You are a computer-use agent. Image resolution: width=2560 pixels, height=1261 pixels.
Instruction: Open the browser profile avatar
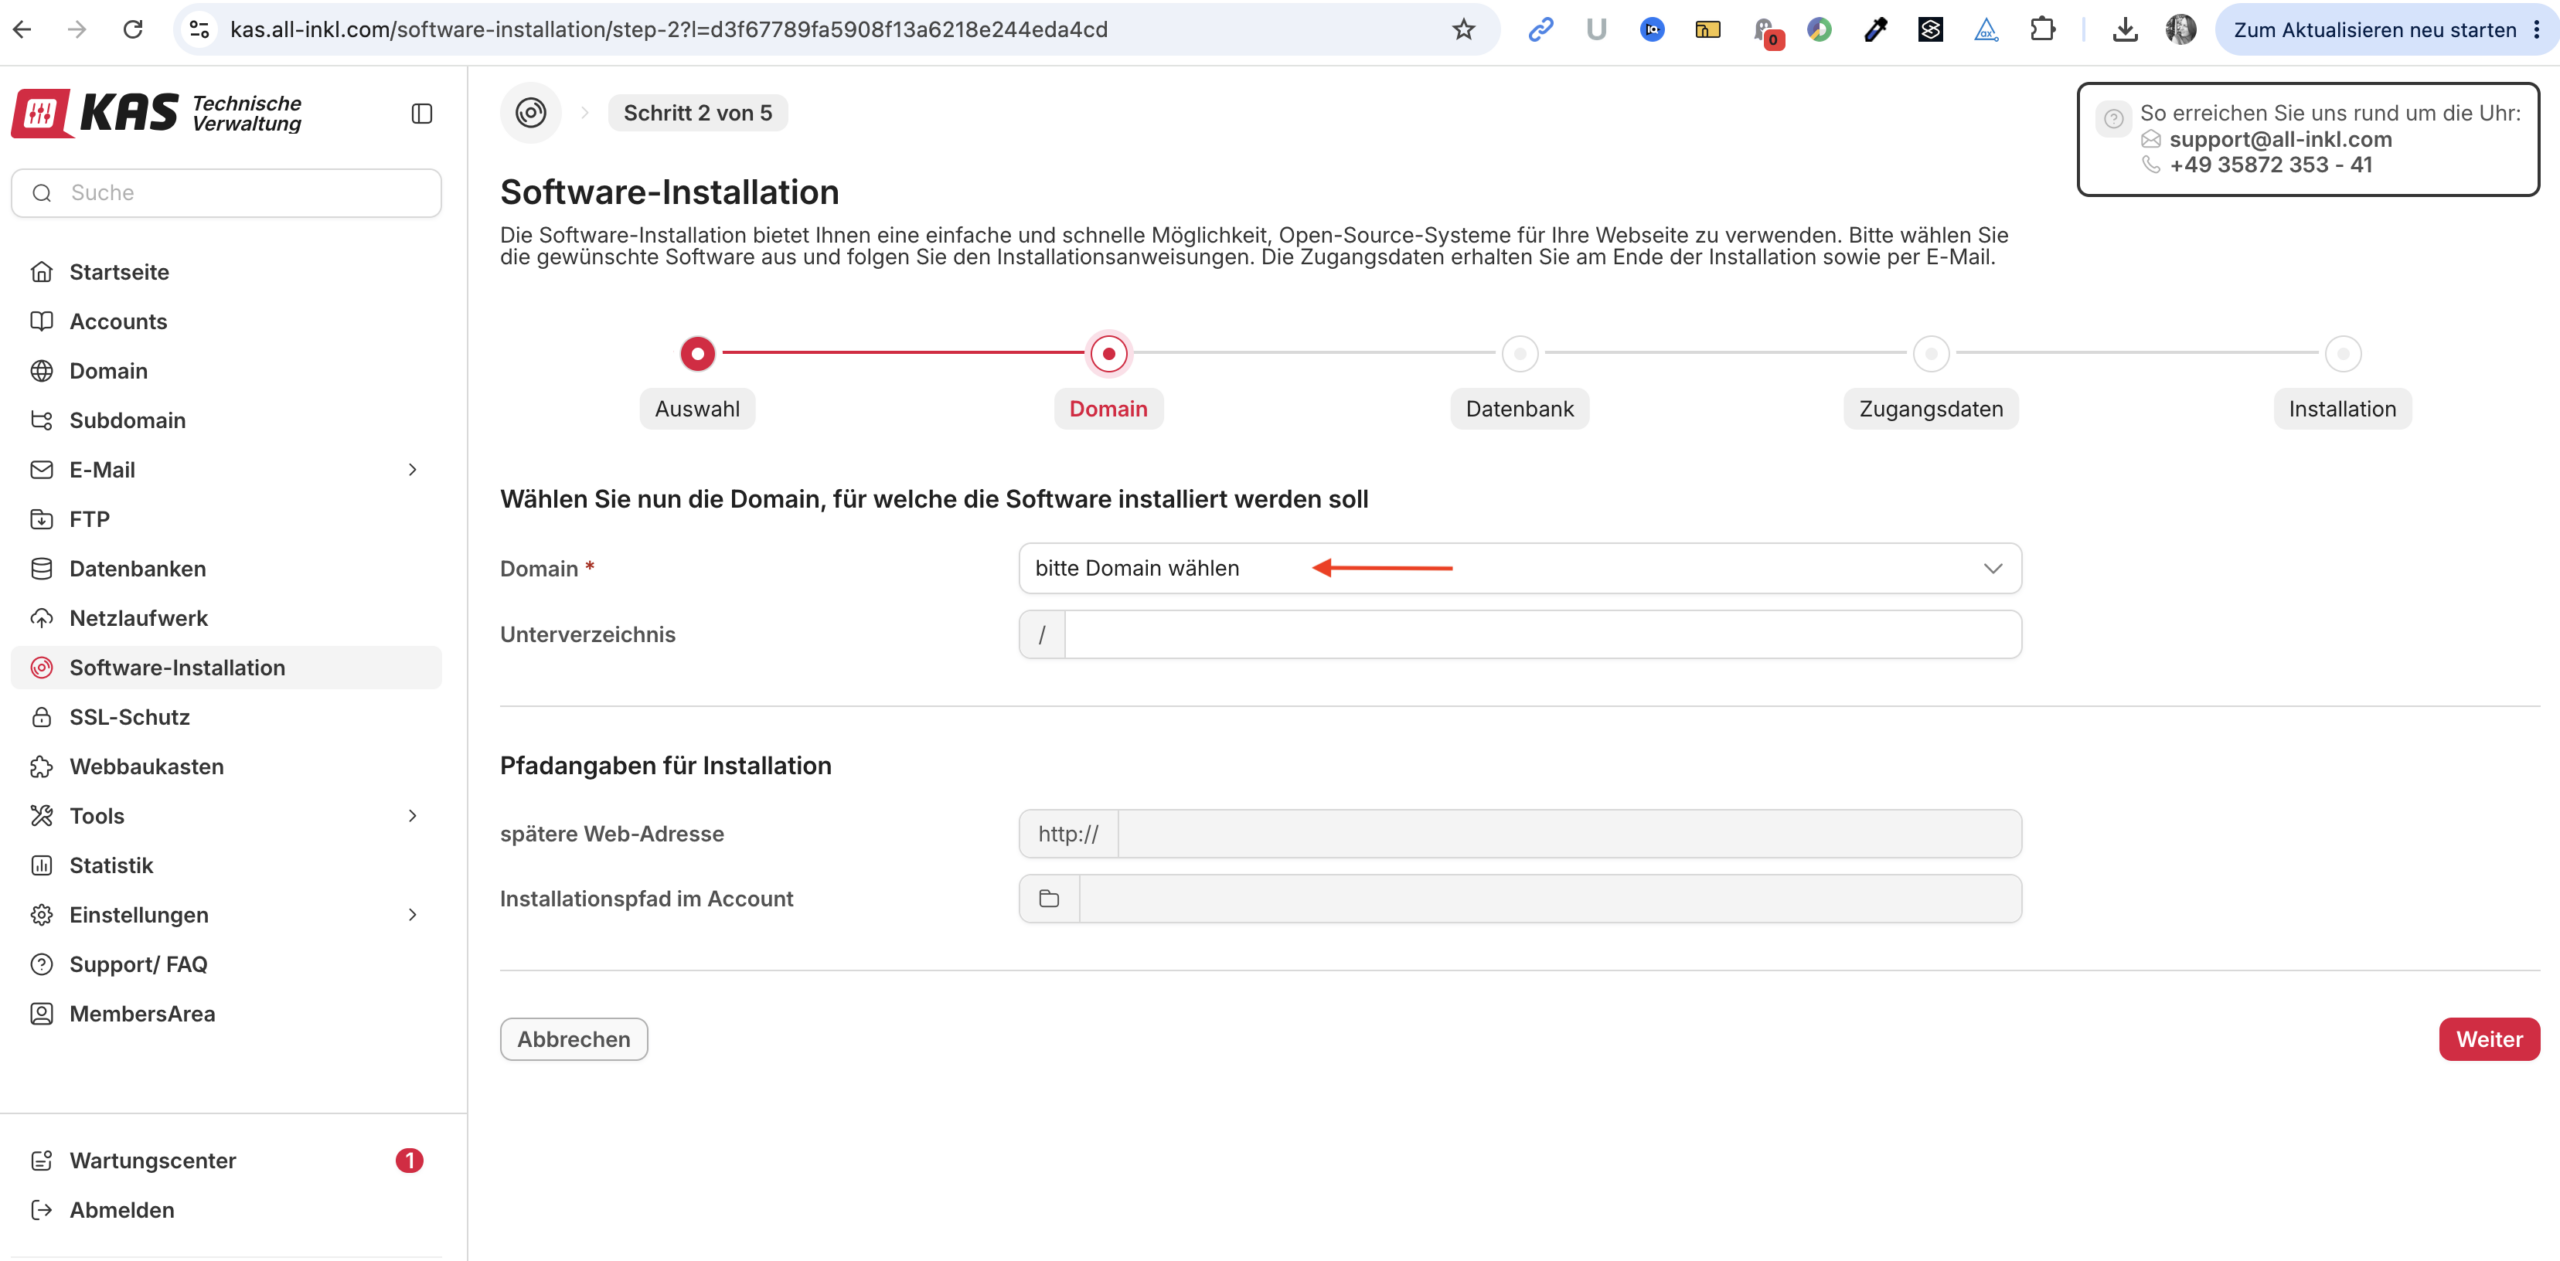coord(2181,29)
